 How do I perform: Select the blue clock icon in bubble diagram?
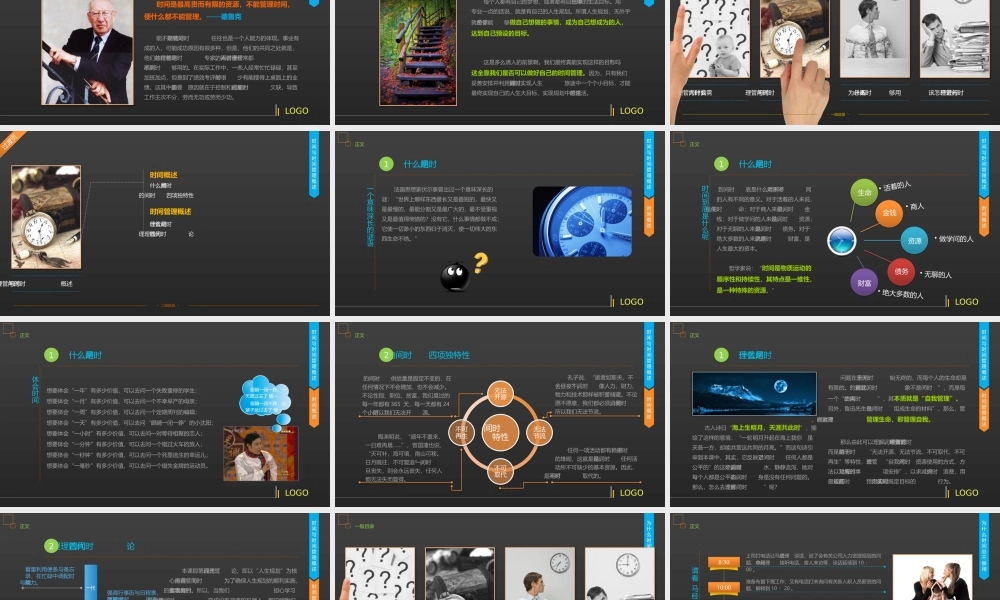[x=841, y=242]
